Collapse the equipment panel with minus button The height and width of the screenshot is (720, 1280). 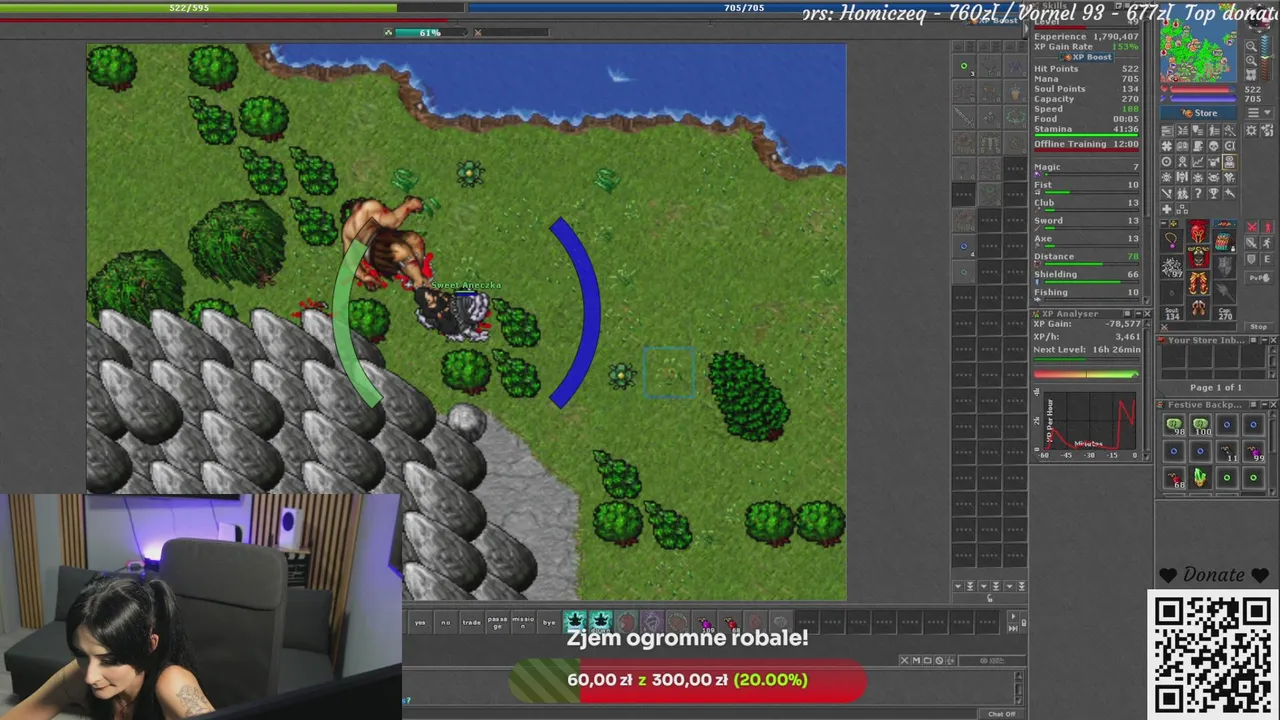pos(1163,223)
